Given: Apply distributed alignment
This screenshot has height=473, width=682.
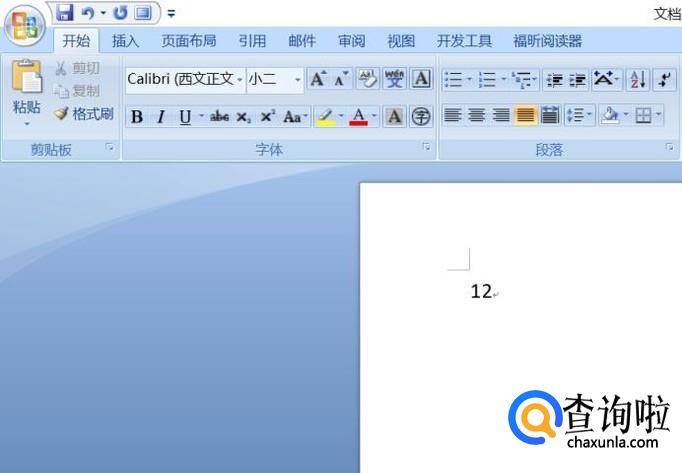Looking at the screenshot, I should pyautogui.click(x=550, y=115).
